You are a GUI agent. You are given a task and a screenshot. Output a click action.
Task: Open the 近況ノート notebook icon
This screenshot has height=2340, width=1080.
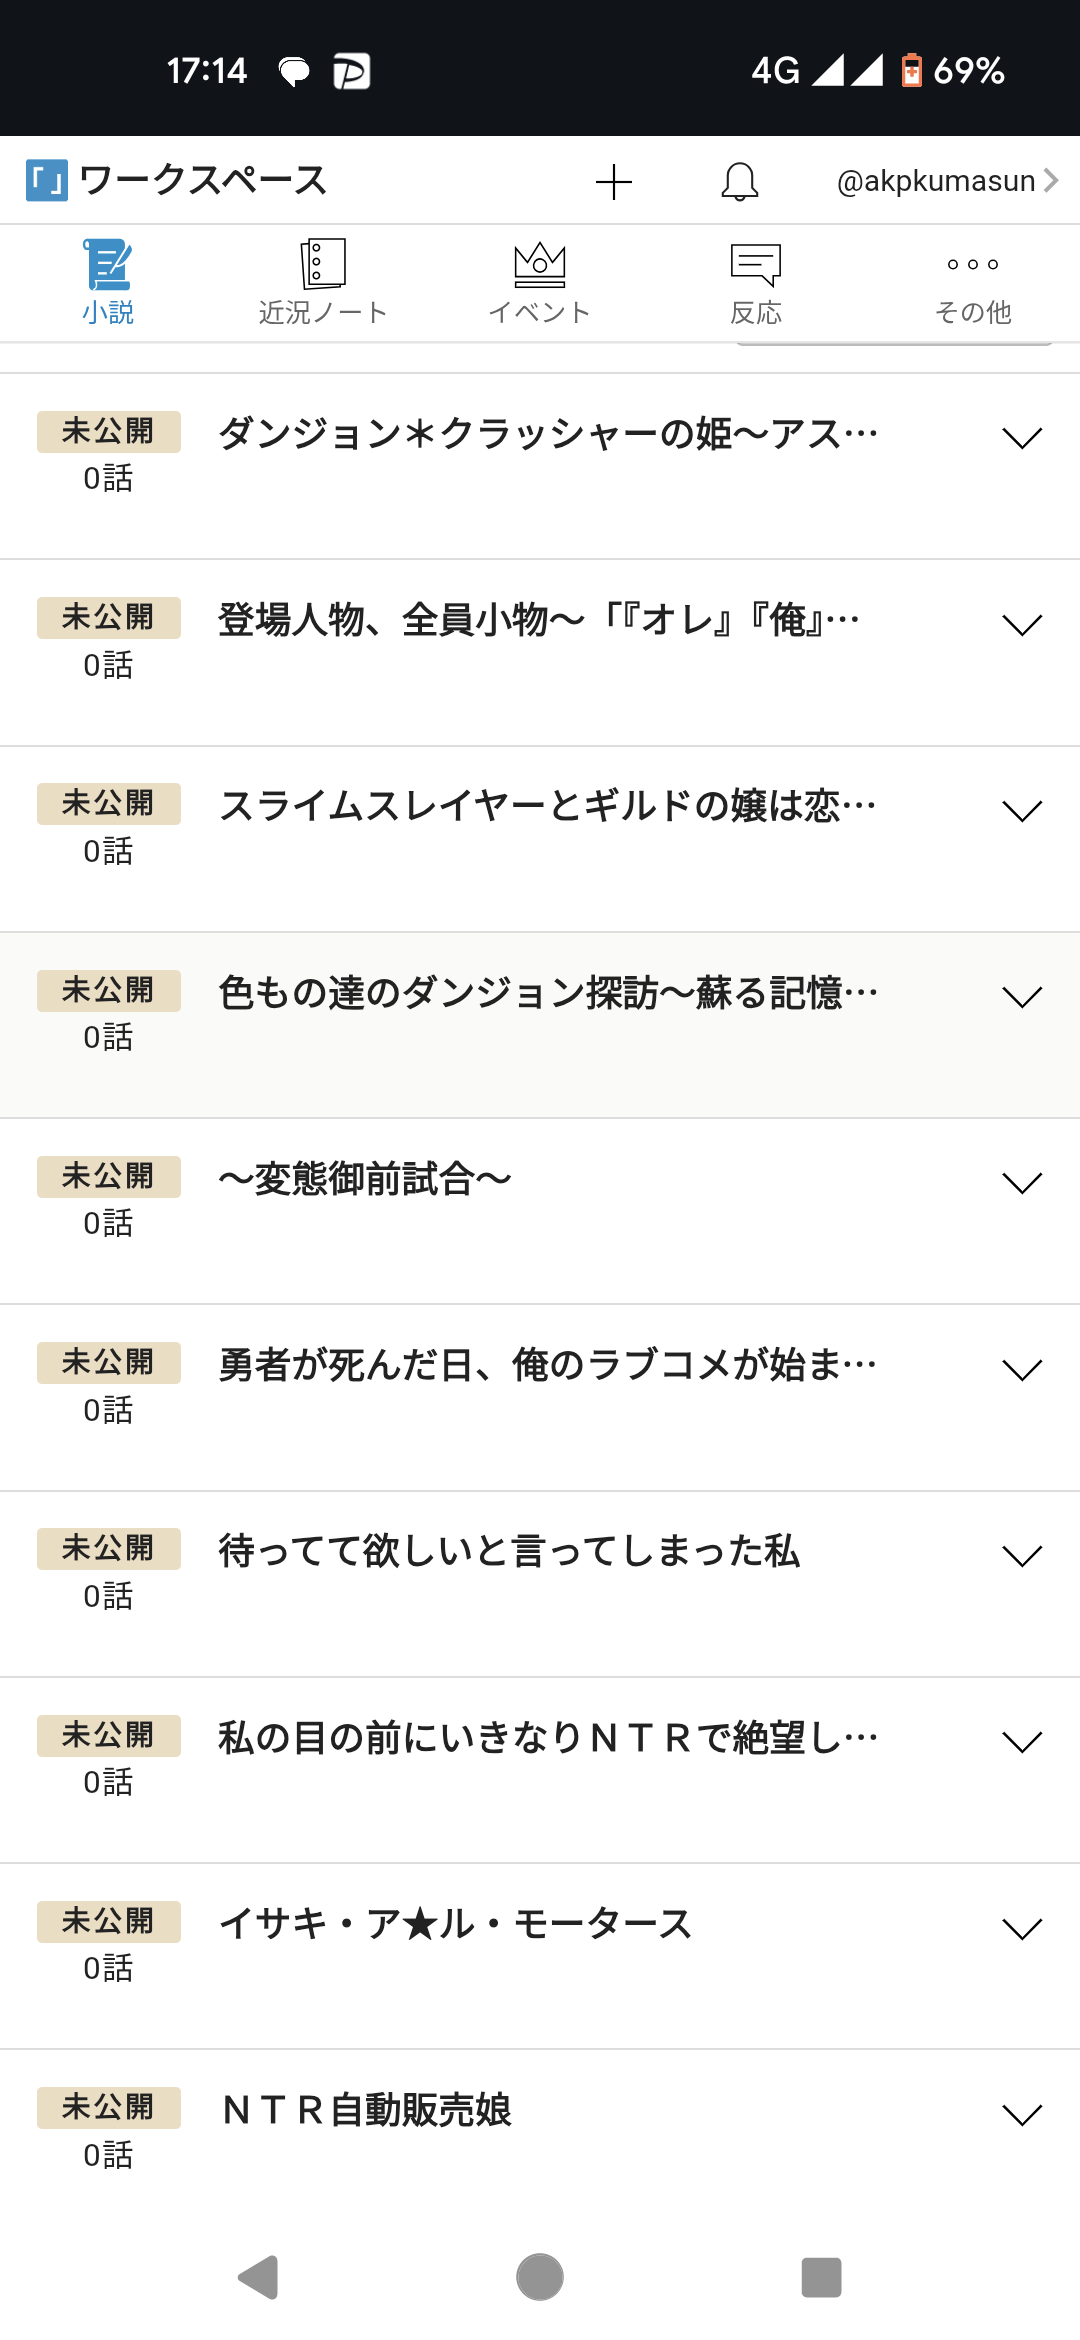click(323, 265)
